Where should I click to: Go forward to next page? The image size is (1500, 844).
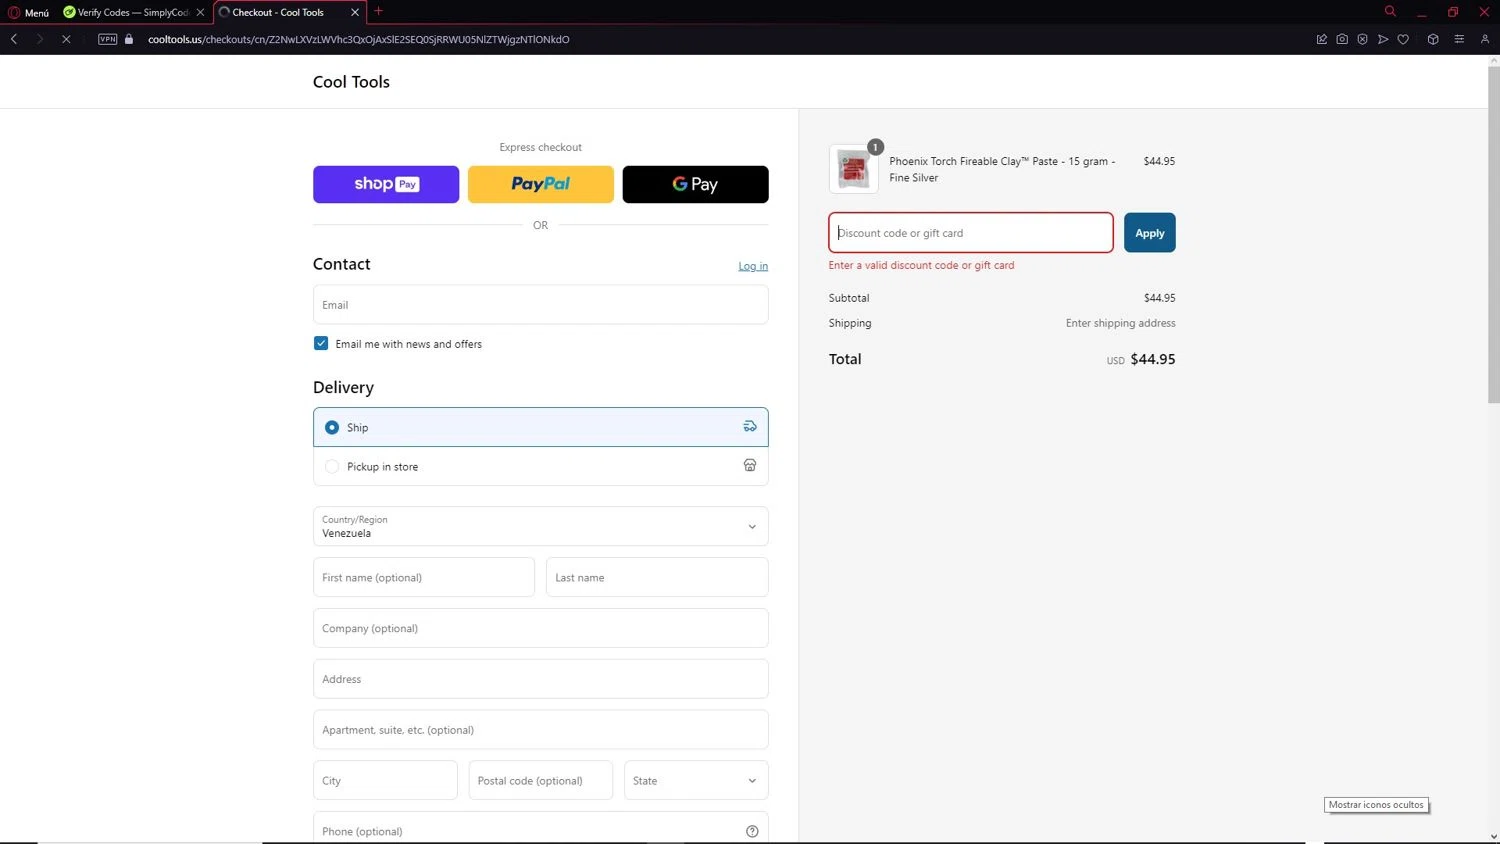pyautogui.click(x=40, y=39)
